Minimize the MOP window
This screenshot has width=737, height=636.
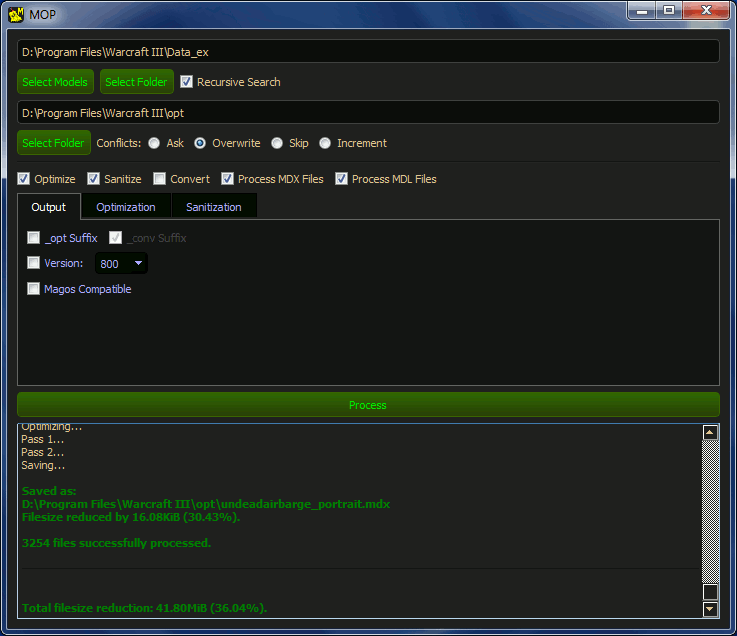coord(642,10)
